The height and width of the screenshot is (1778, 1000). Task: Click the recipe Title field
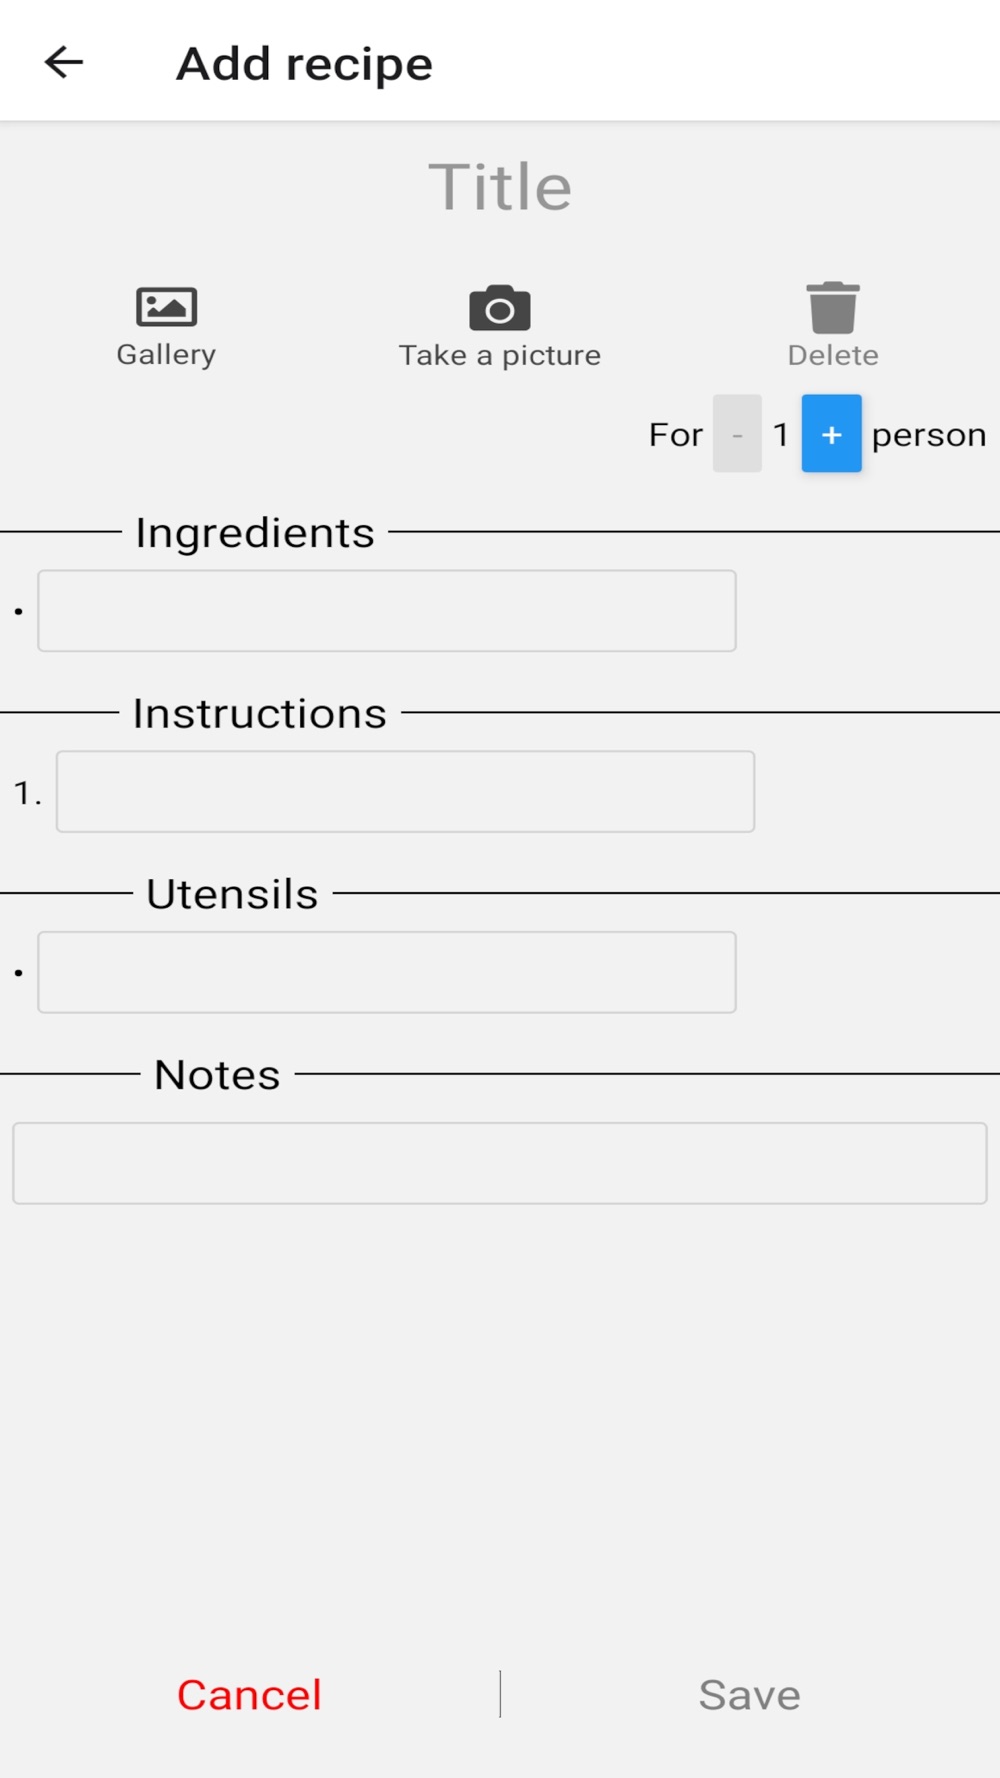[x=500, y=187]
